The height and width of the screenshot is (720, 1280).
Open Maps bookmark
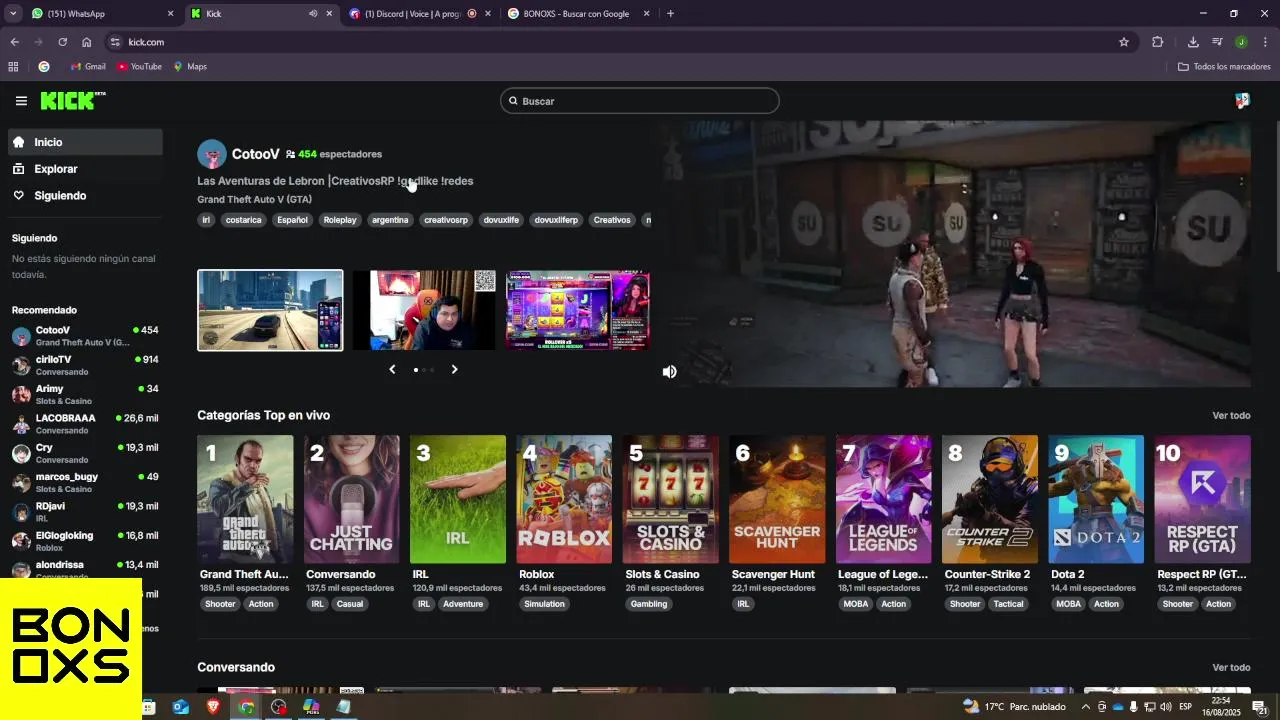[x=190, y=67]
